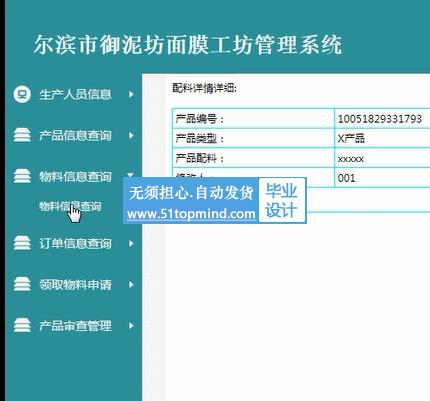
Task: Expand the 产品信息查询 menu arrow
Action: tap(131, 135)
